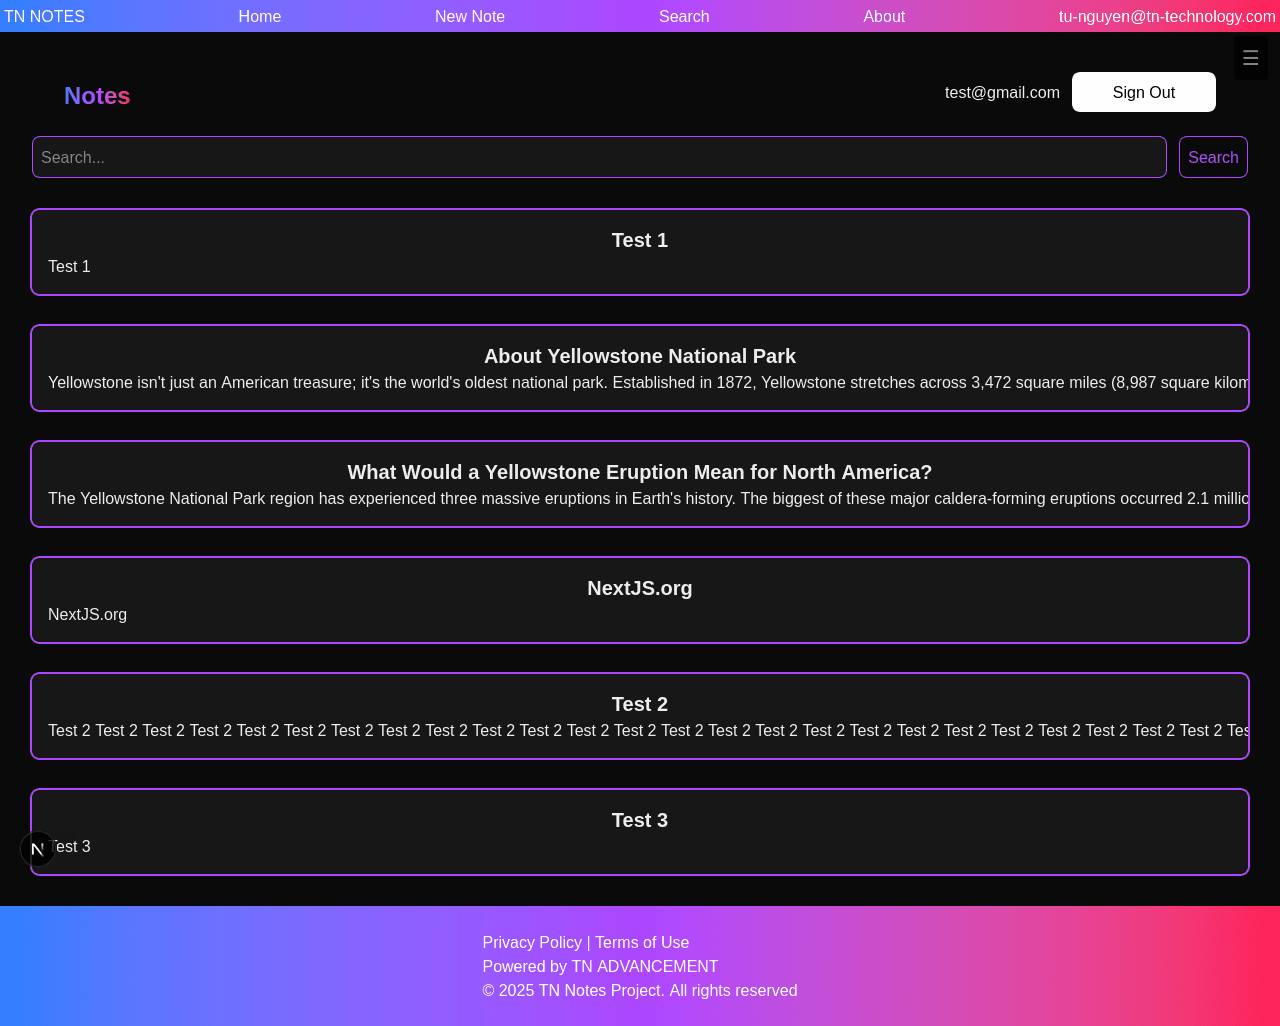Click the TN NOTES brand link

coord(44,16)
